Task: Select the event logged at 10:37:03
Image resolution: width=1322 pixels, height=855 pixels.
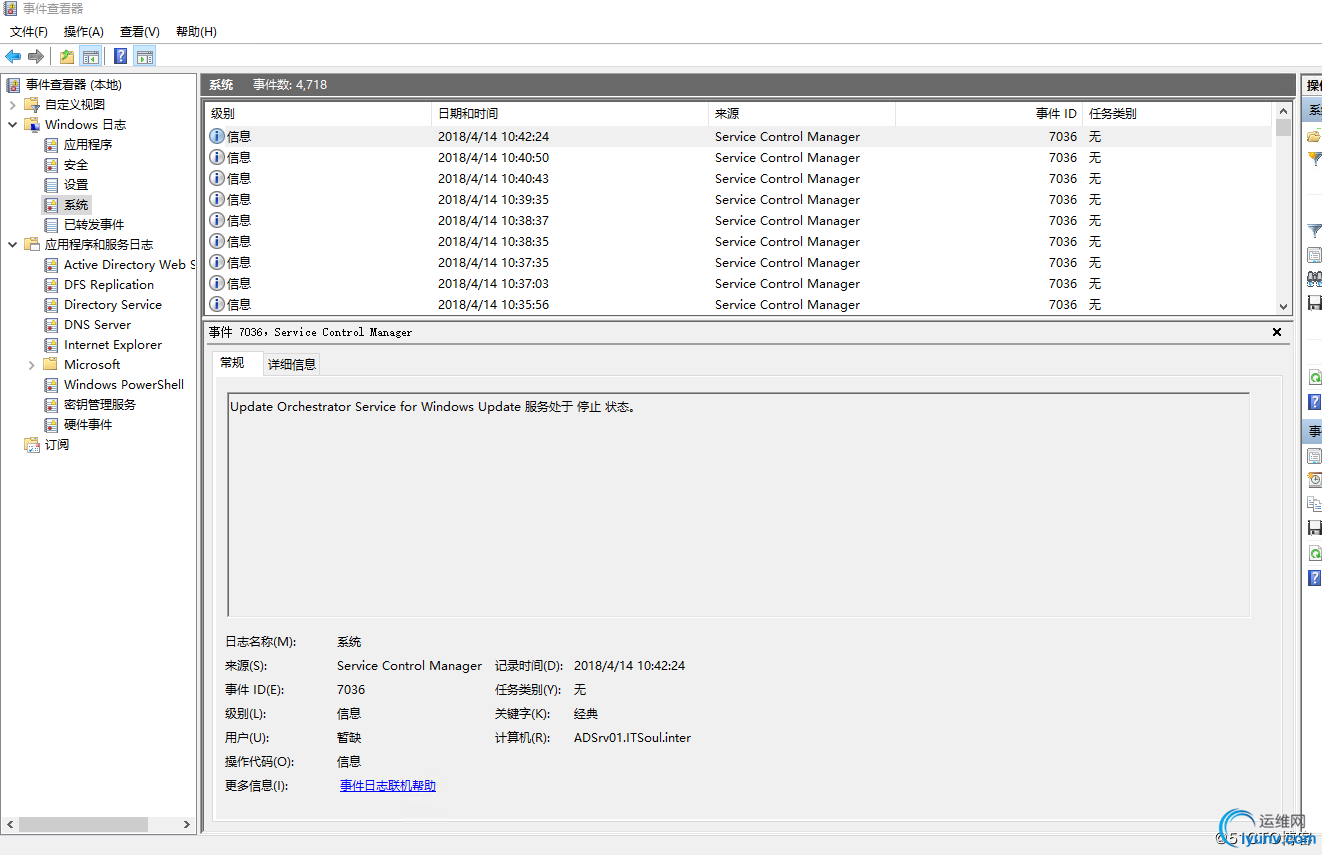Action: pos(739,284)
